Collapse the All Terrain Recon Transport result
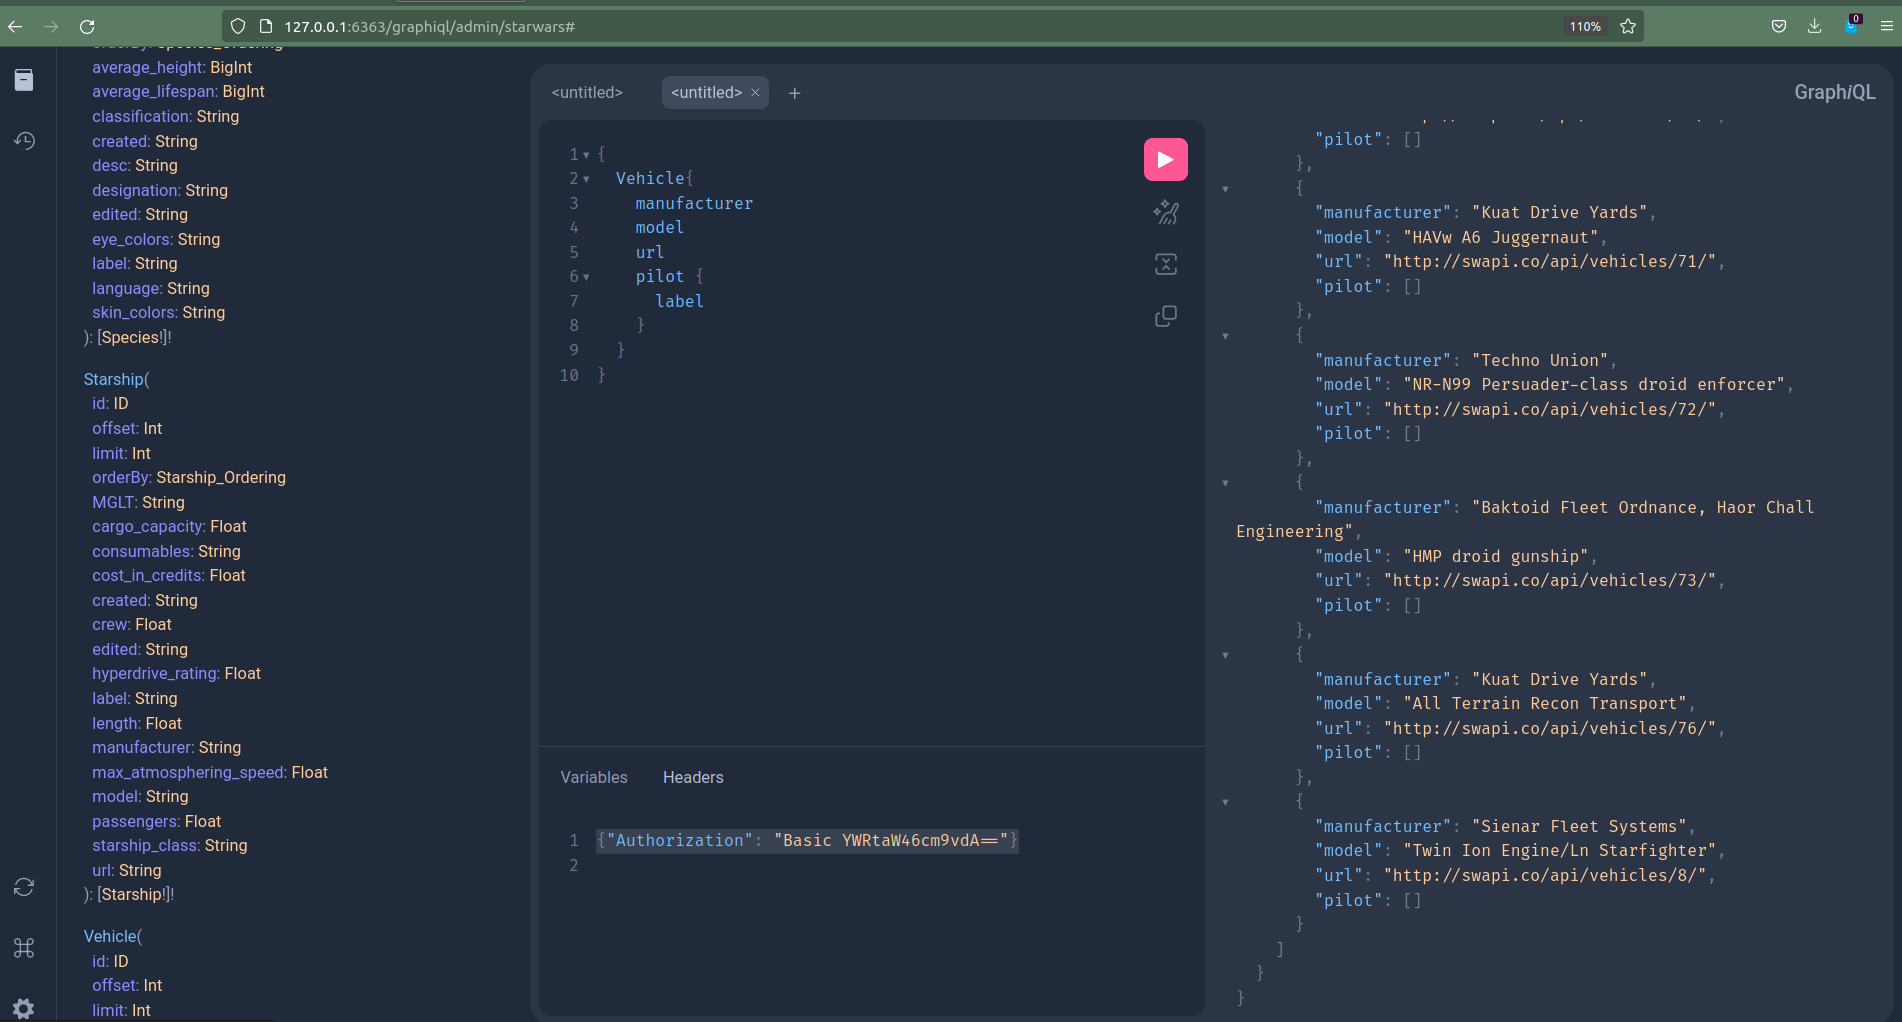Viewport: 1902px width, 1022px height. (1225, 655)
